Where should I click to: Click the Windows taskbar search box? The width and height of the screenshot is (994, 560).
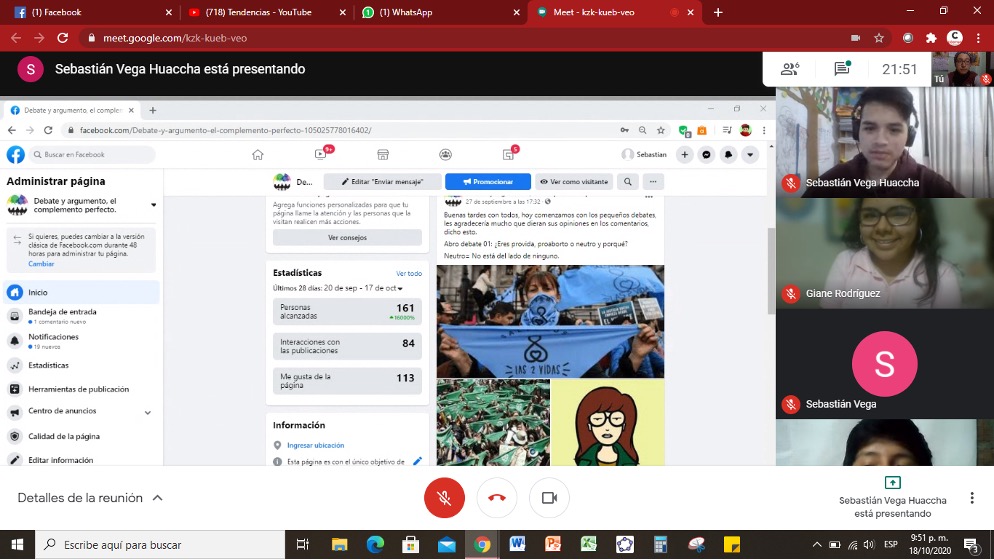coord(160,545)
